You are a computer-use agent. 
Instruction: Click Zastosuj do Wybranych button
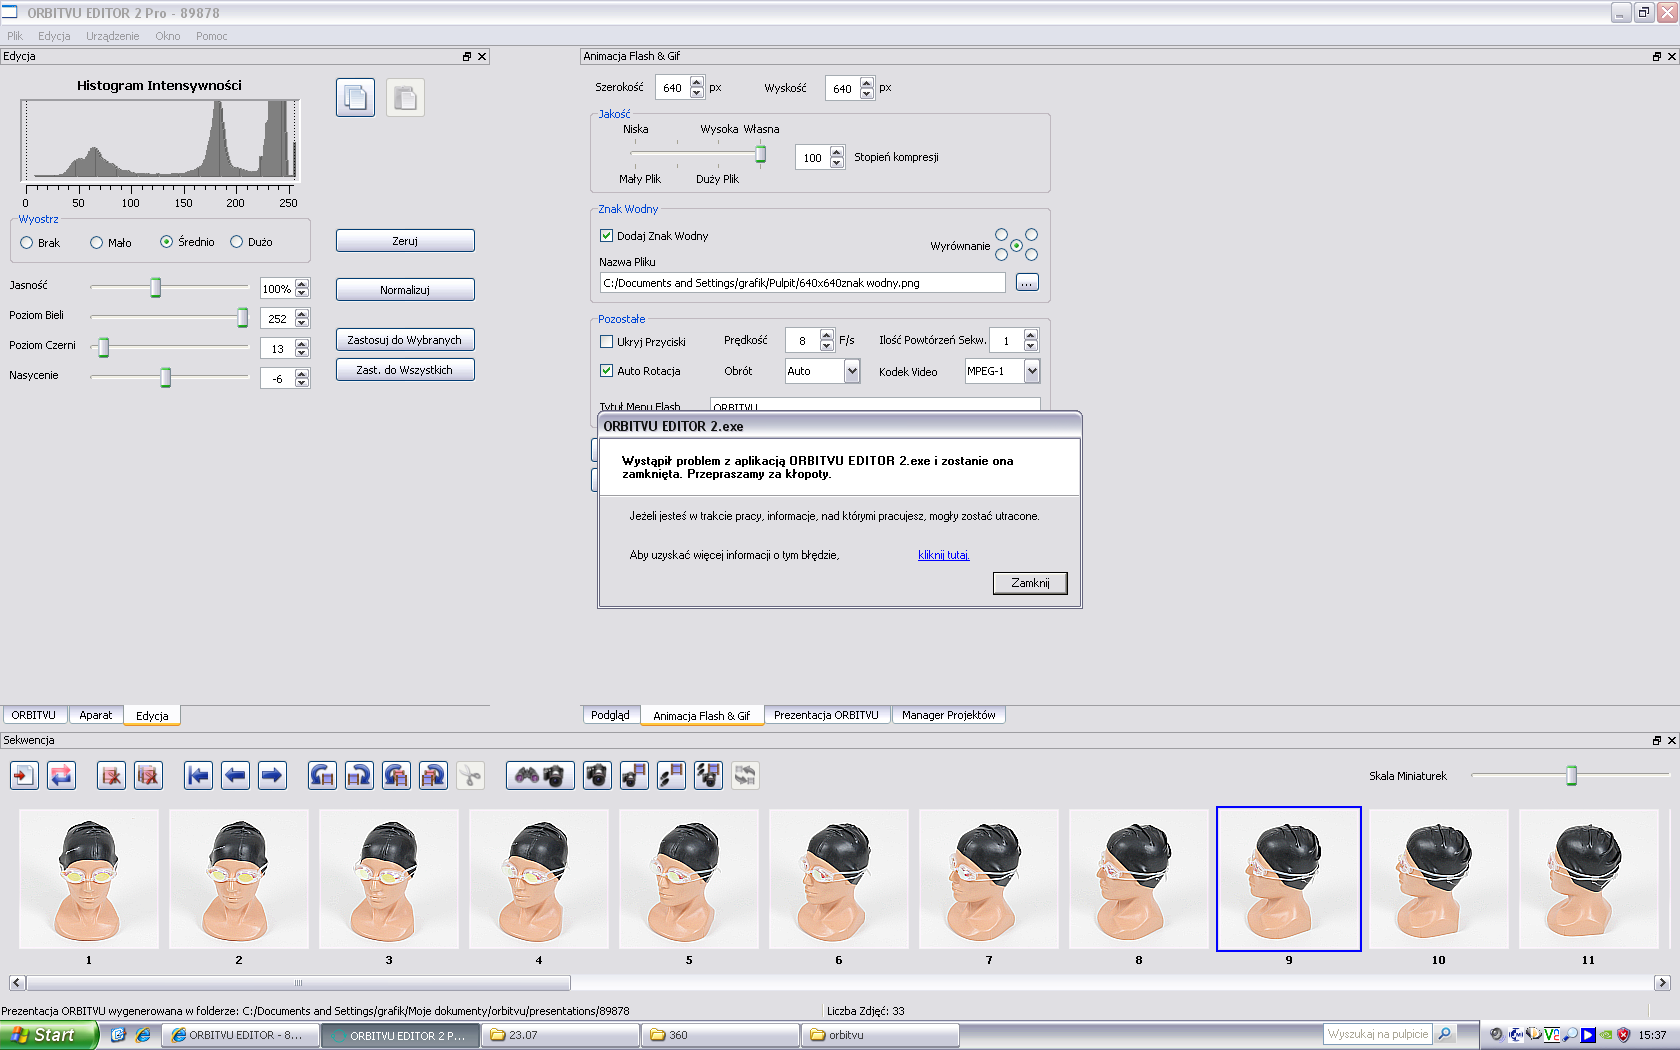click(405, 340)
